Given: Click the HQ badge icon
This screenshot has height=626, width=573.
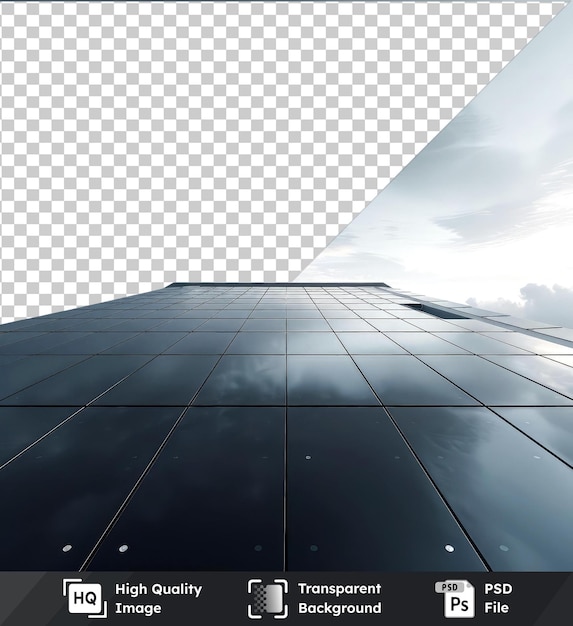Looking at the screenshot, I should click(85, 598).
